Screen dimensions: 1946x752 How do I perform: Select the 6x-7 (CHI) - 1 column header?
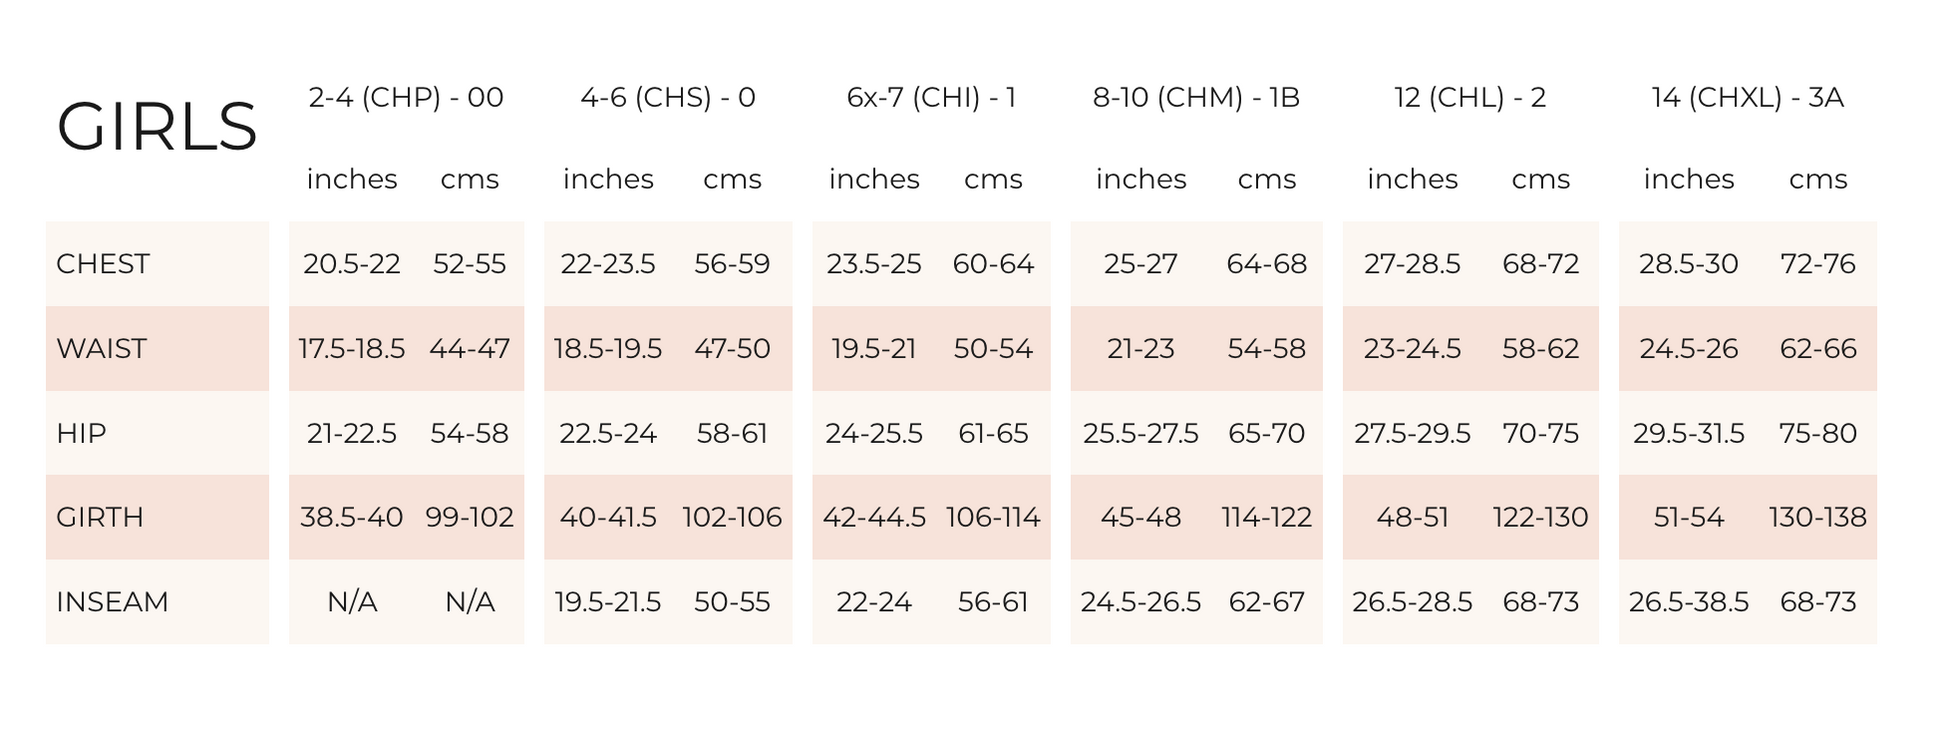coord(931,97)
